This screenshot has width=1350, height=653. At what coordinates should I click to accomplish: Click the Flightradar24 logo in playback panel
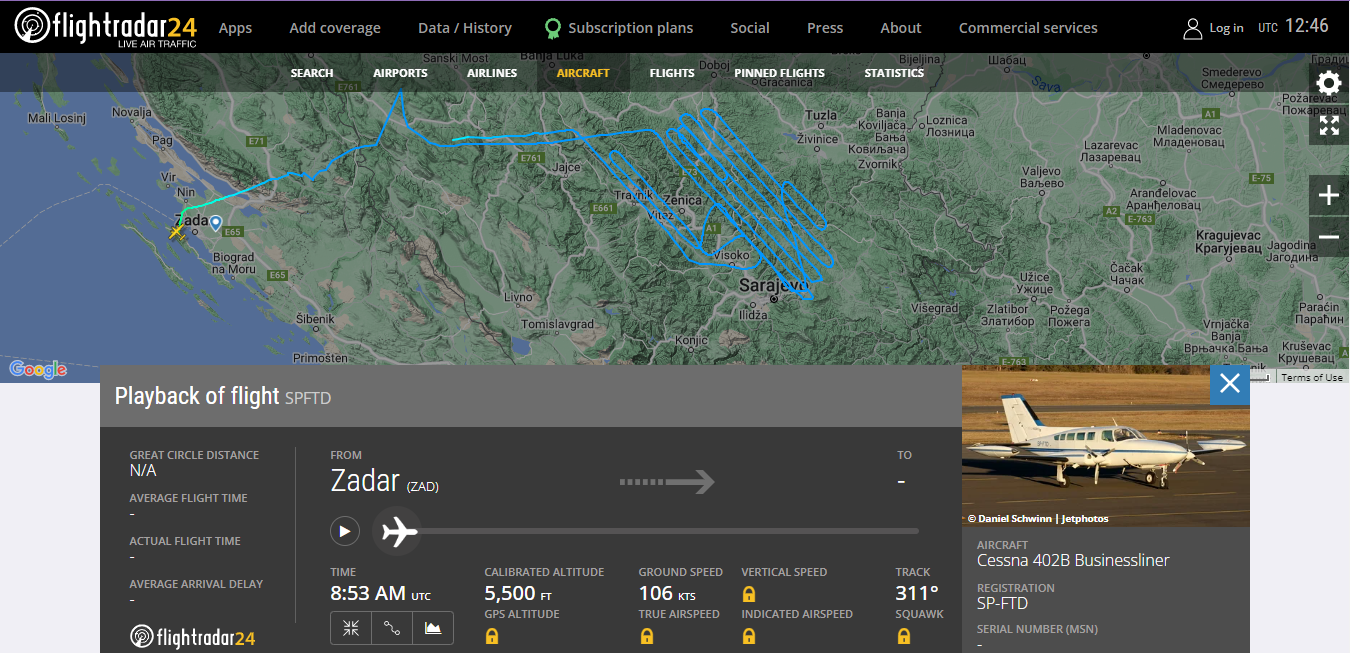(192, 637)
